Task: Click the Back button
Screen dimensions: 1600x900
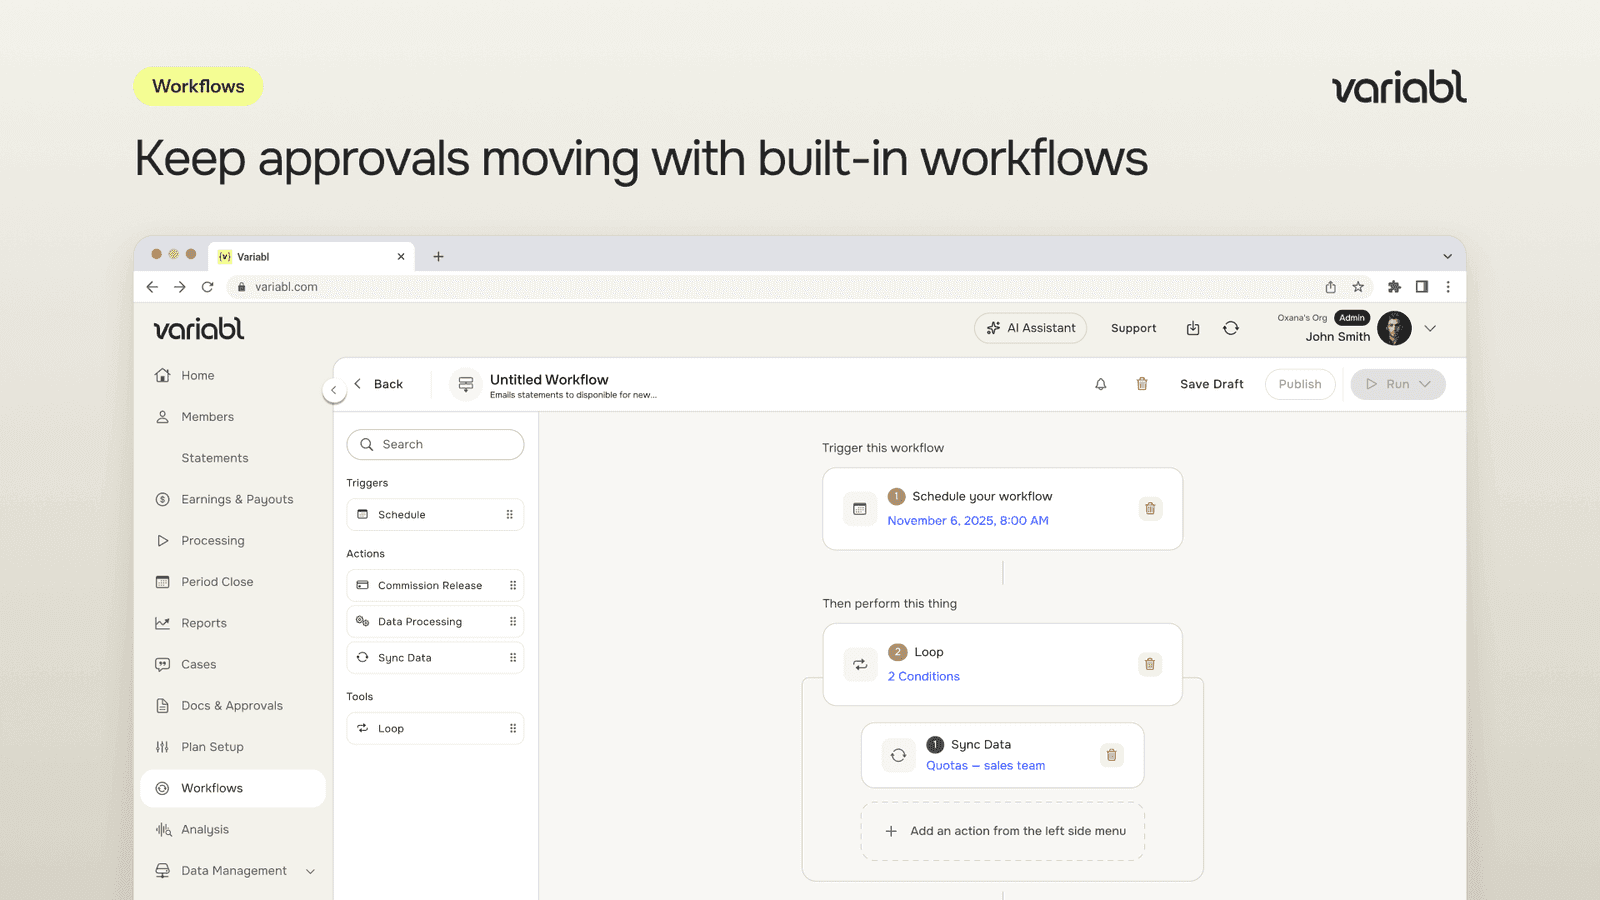Action: coord(378,384)
